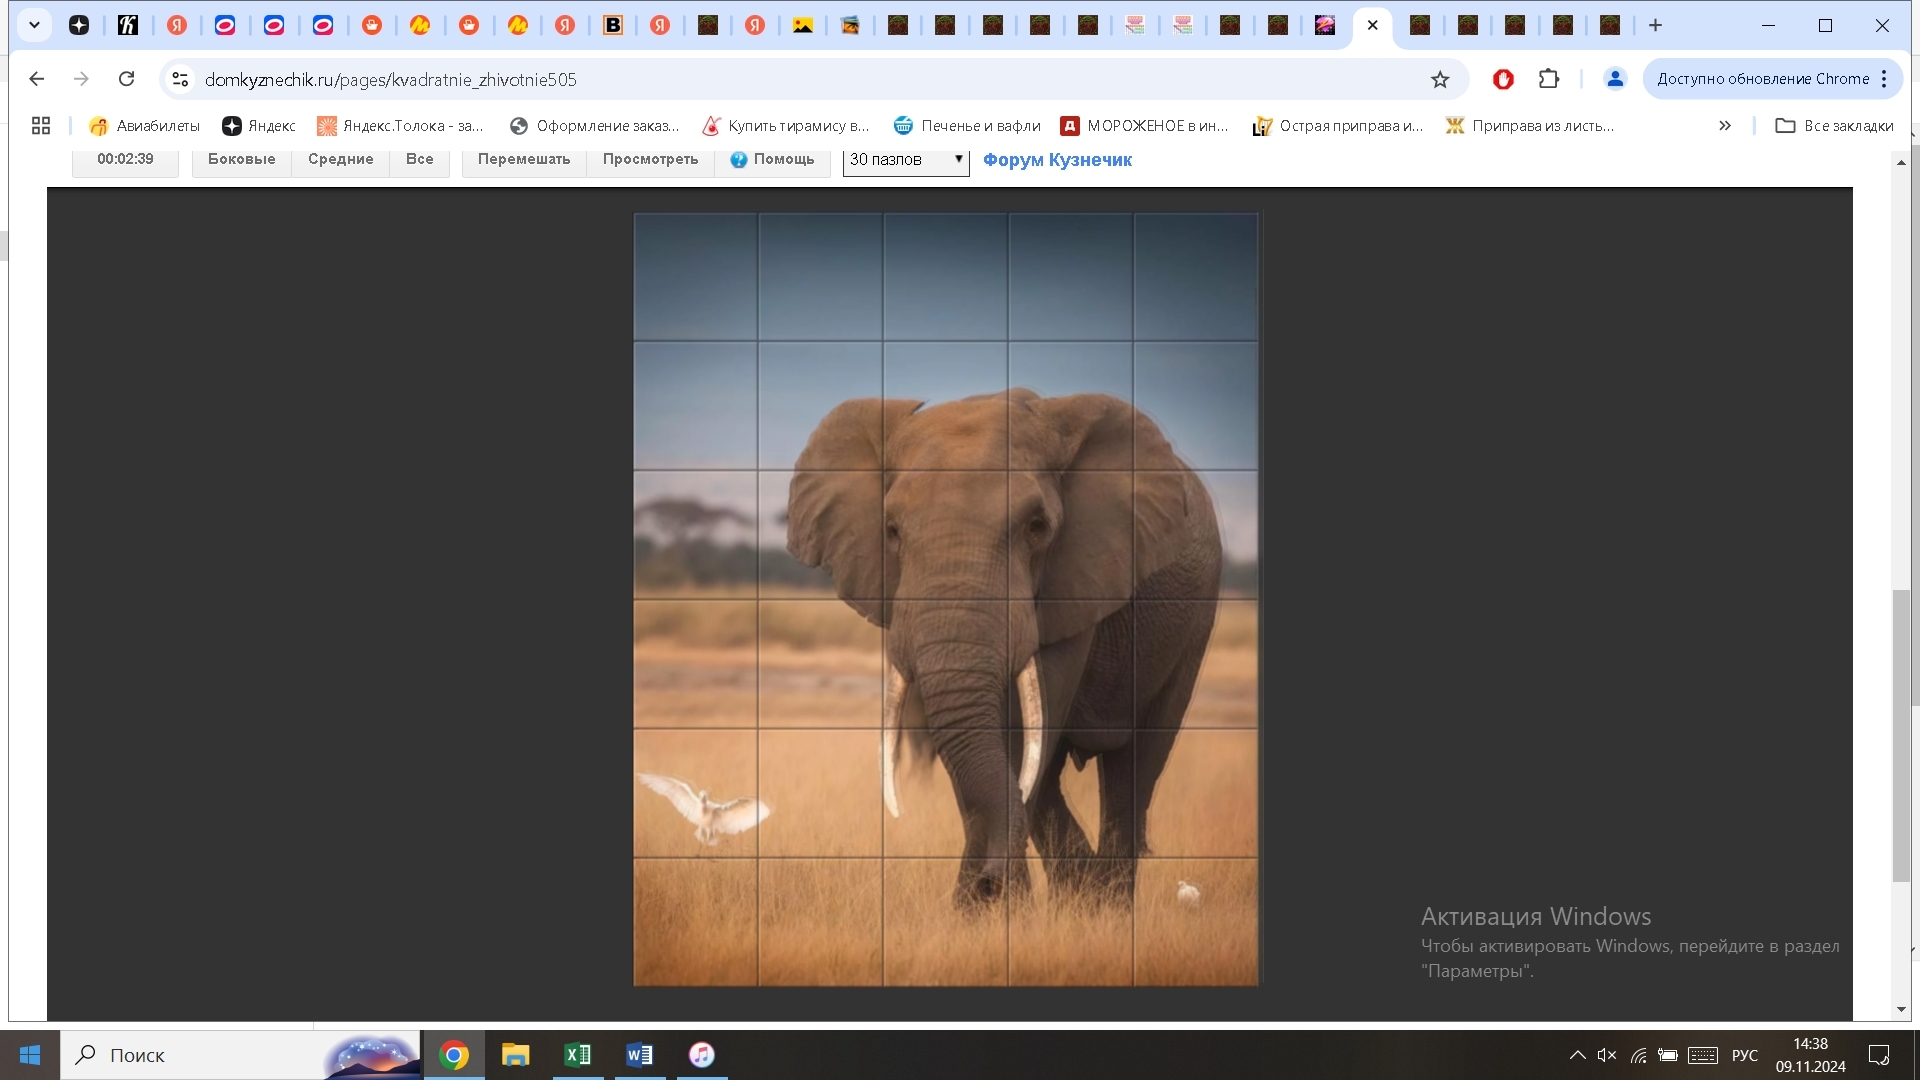Image resolution: width=1920 pixels, height=1080 pixels.
Task: Open the touch keyboard tray icon
Action: coord(1703,1055)
